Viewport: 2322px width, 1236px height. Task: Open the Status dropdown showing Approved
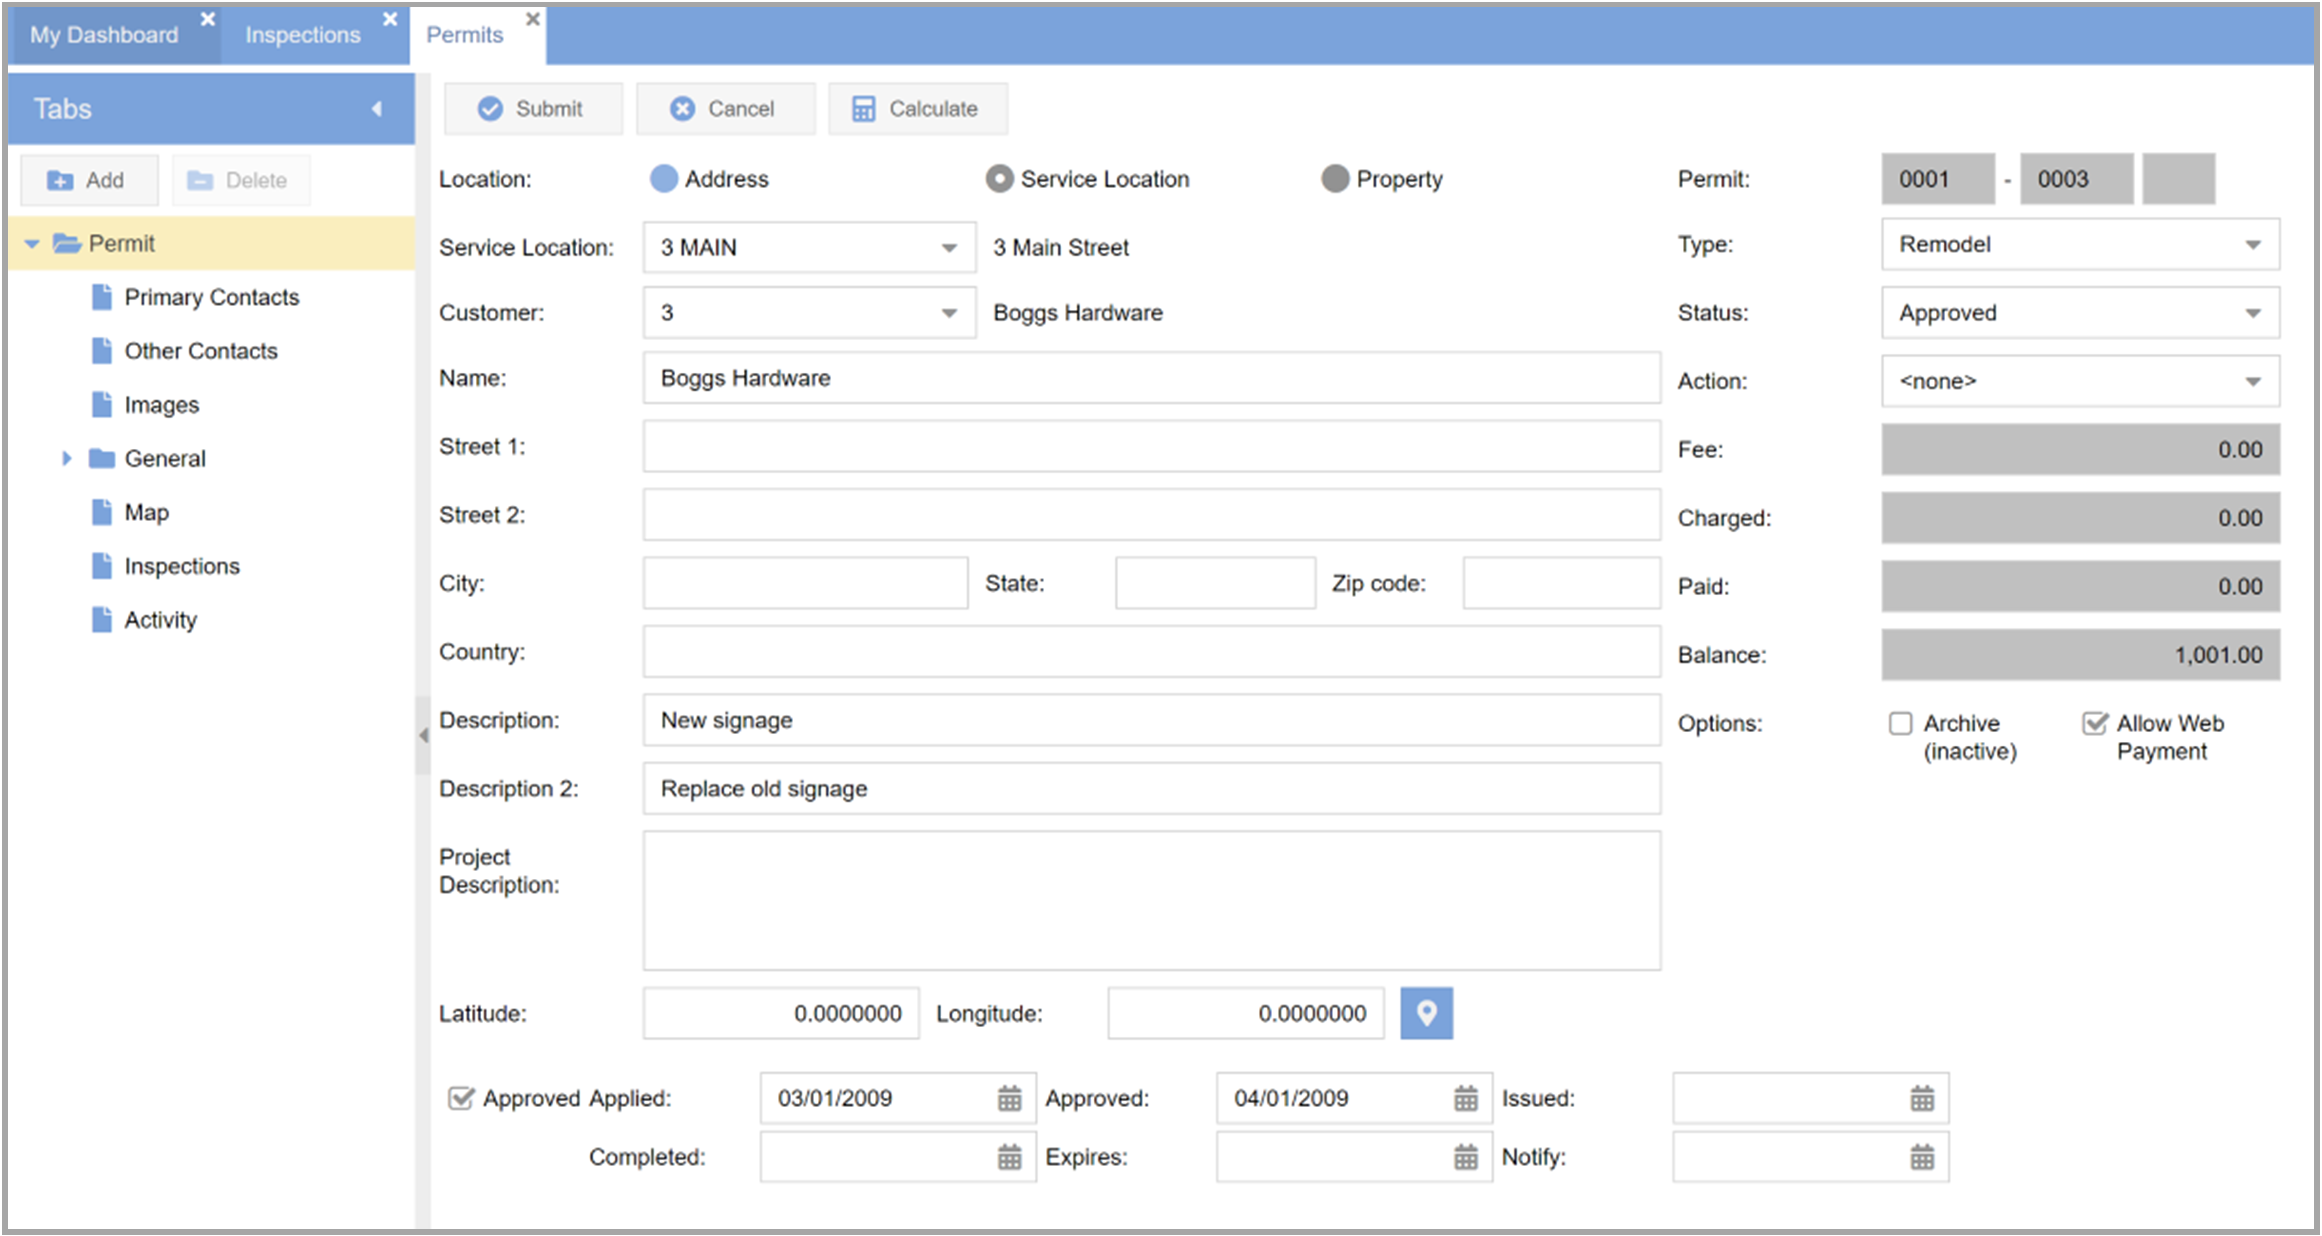point(2252,313)
